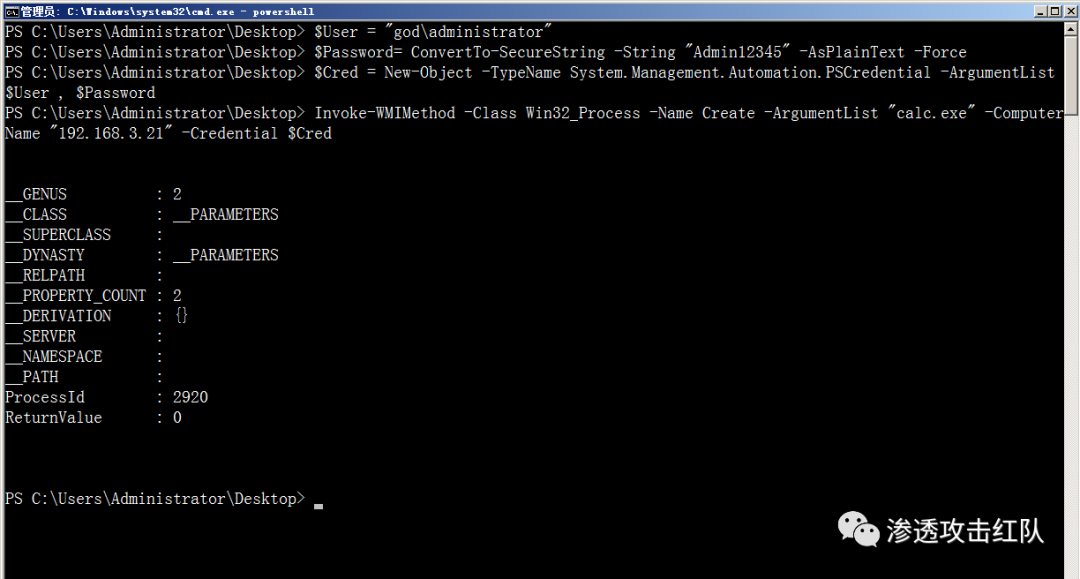Click the blinking cursor at last prompt

click(318, 506)
